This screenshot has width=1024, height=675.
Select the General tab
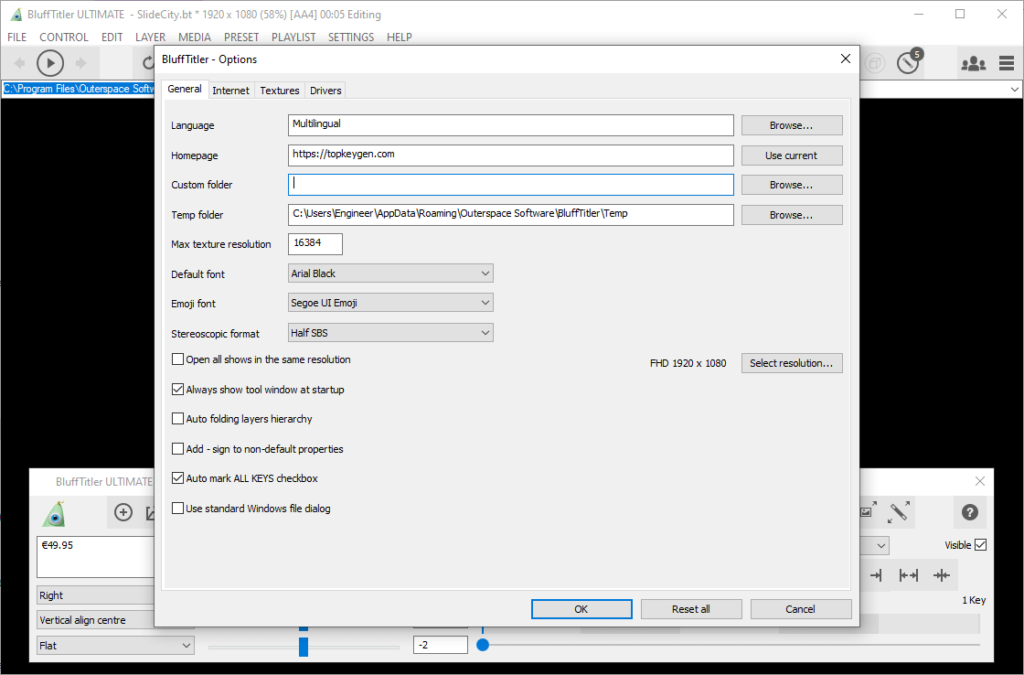[184, 89]
